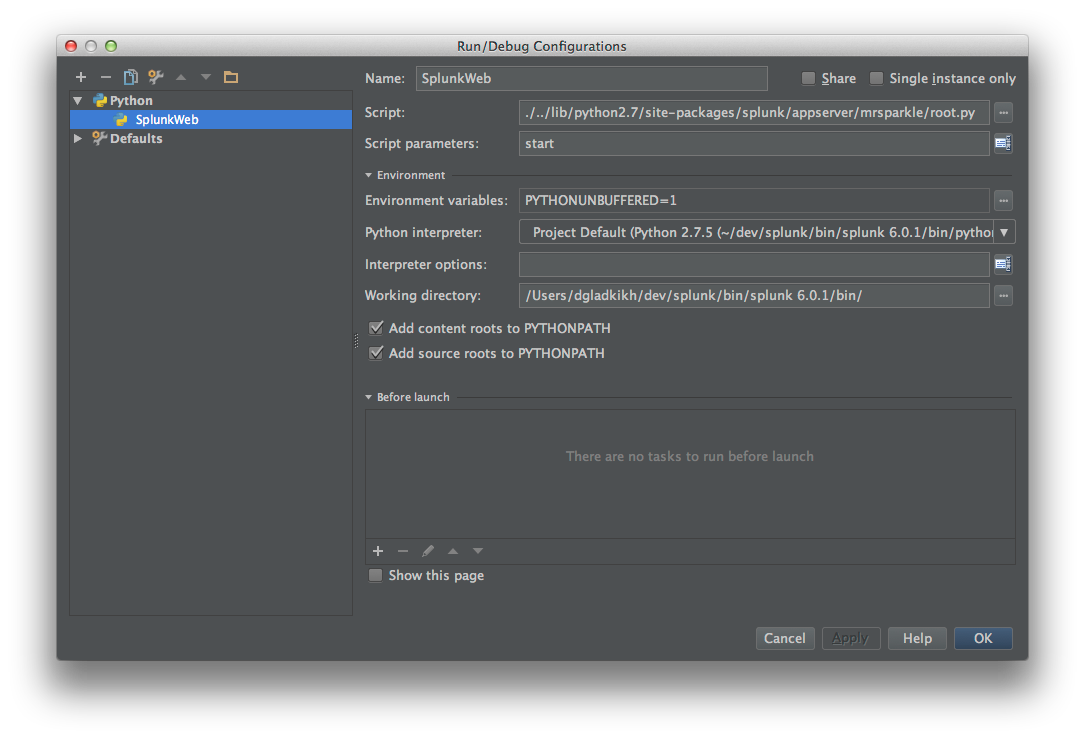Edit Environment variables with the ellipsis button
Image resolution: width=1085 pixels, height=739 pixels.
point(1003,201)
